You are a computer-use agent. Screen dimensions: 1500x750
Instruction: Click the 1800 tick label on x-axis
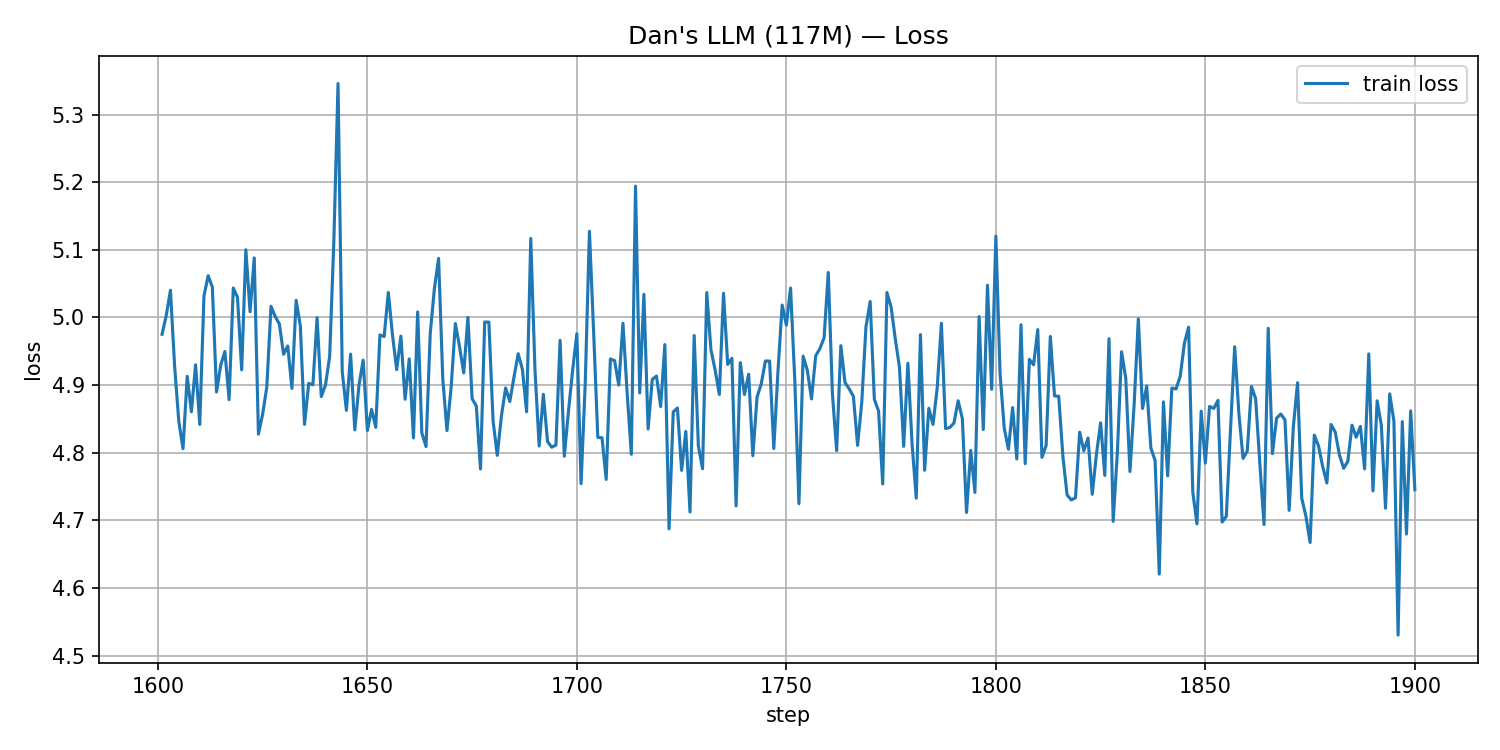pos(995,687)
